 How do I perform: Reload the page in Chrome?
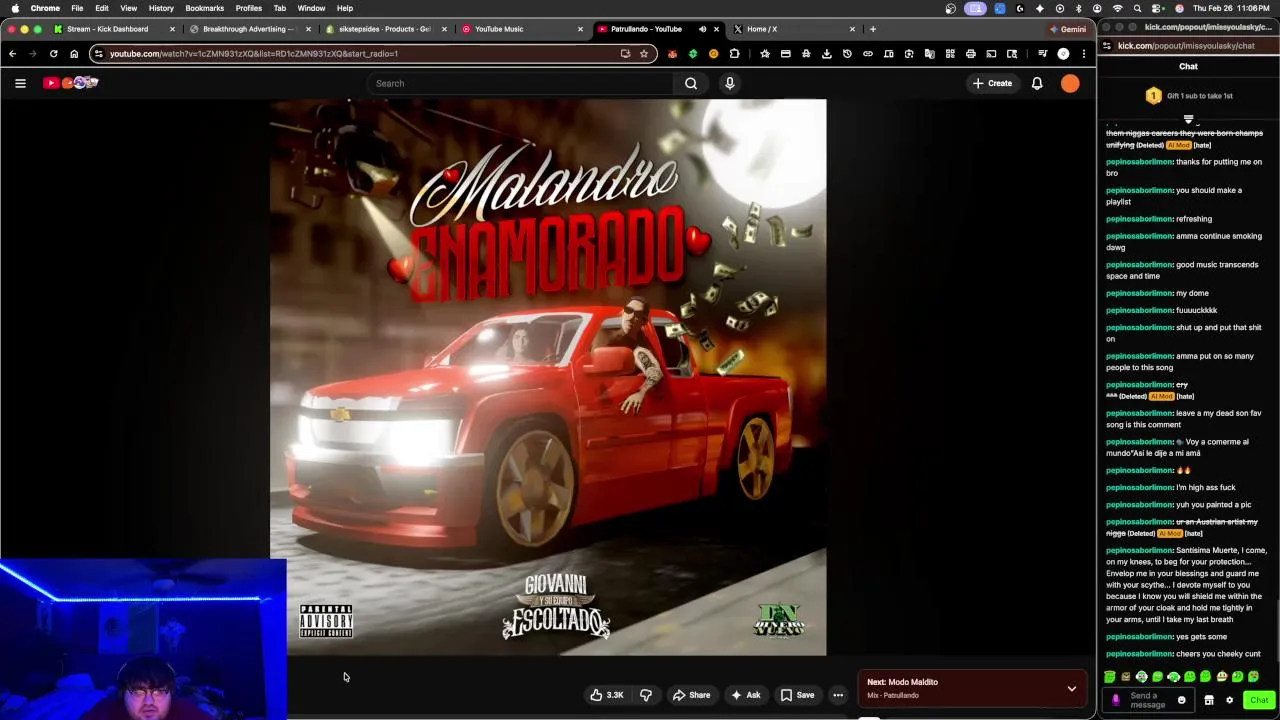point(53,54)
